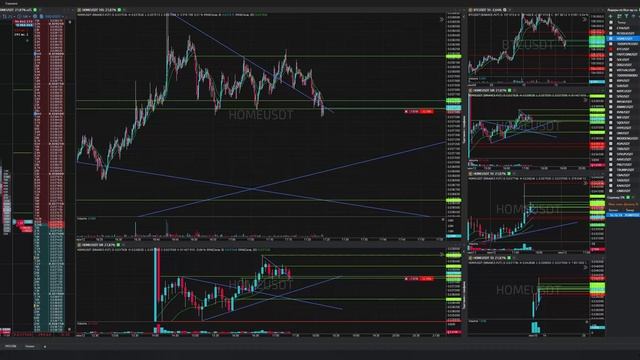This screenshot has width=640, height=360.
Task: Close the position tag on lower-left chart
Action: click(406, 279)
